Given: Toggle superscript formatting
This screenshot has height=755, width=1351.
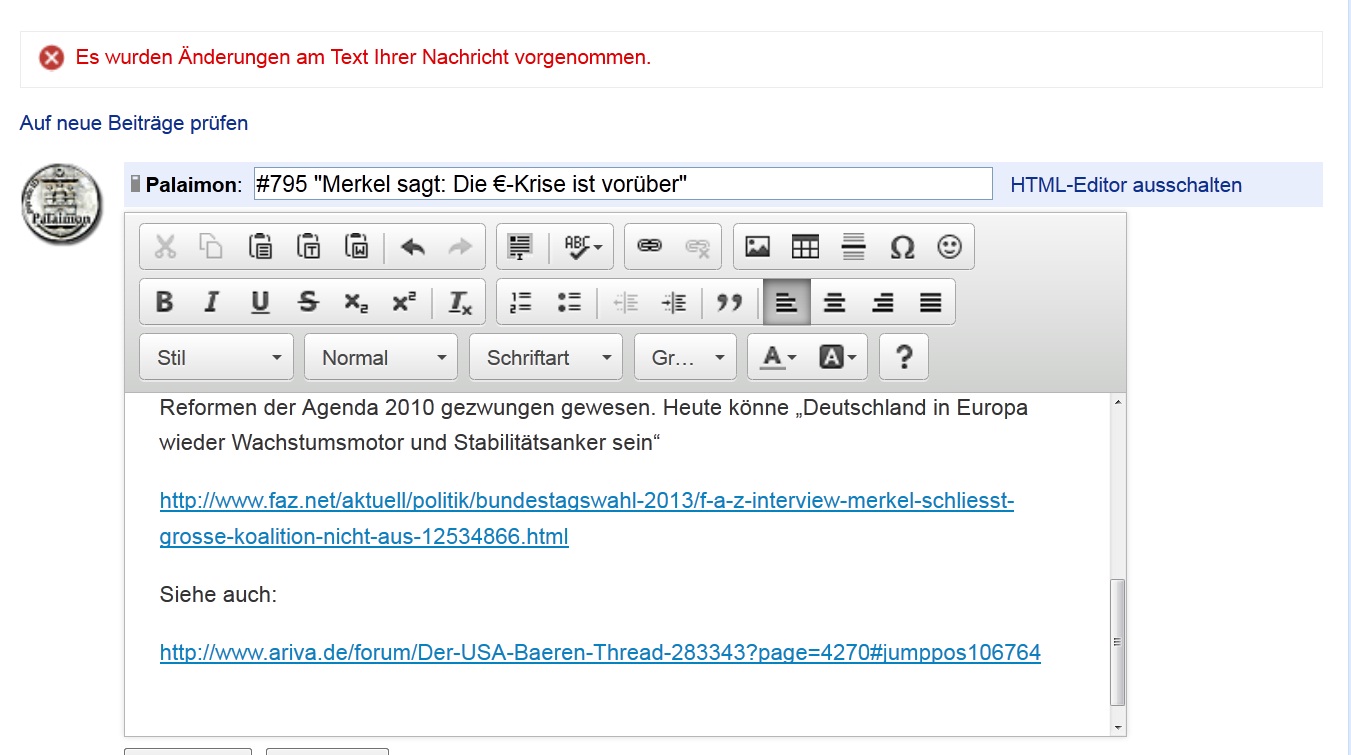Looking at the screenshot, I should coord(404,302).
